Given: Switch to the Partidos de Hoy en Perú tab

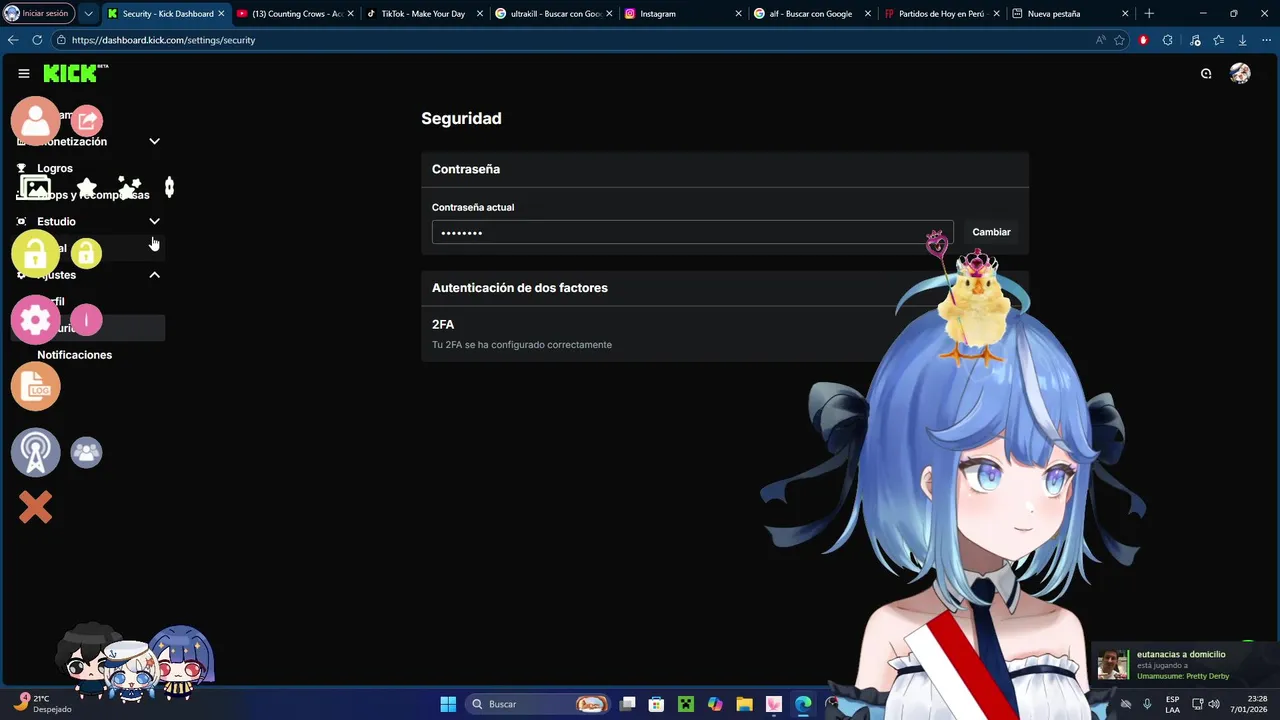Looking at the screenshot, I should coord(940,14).
